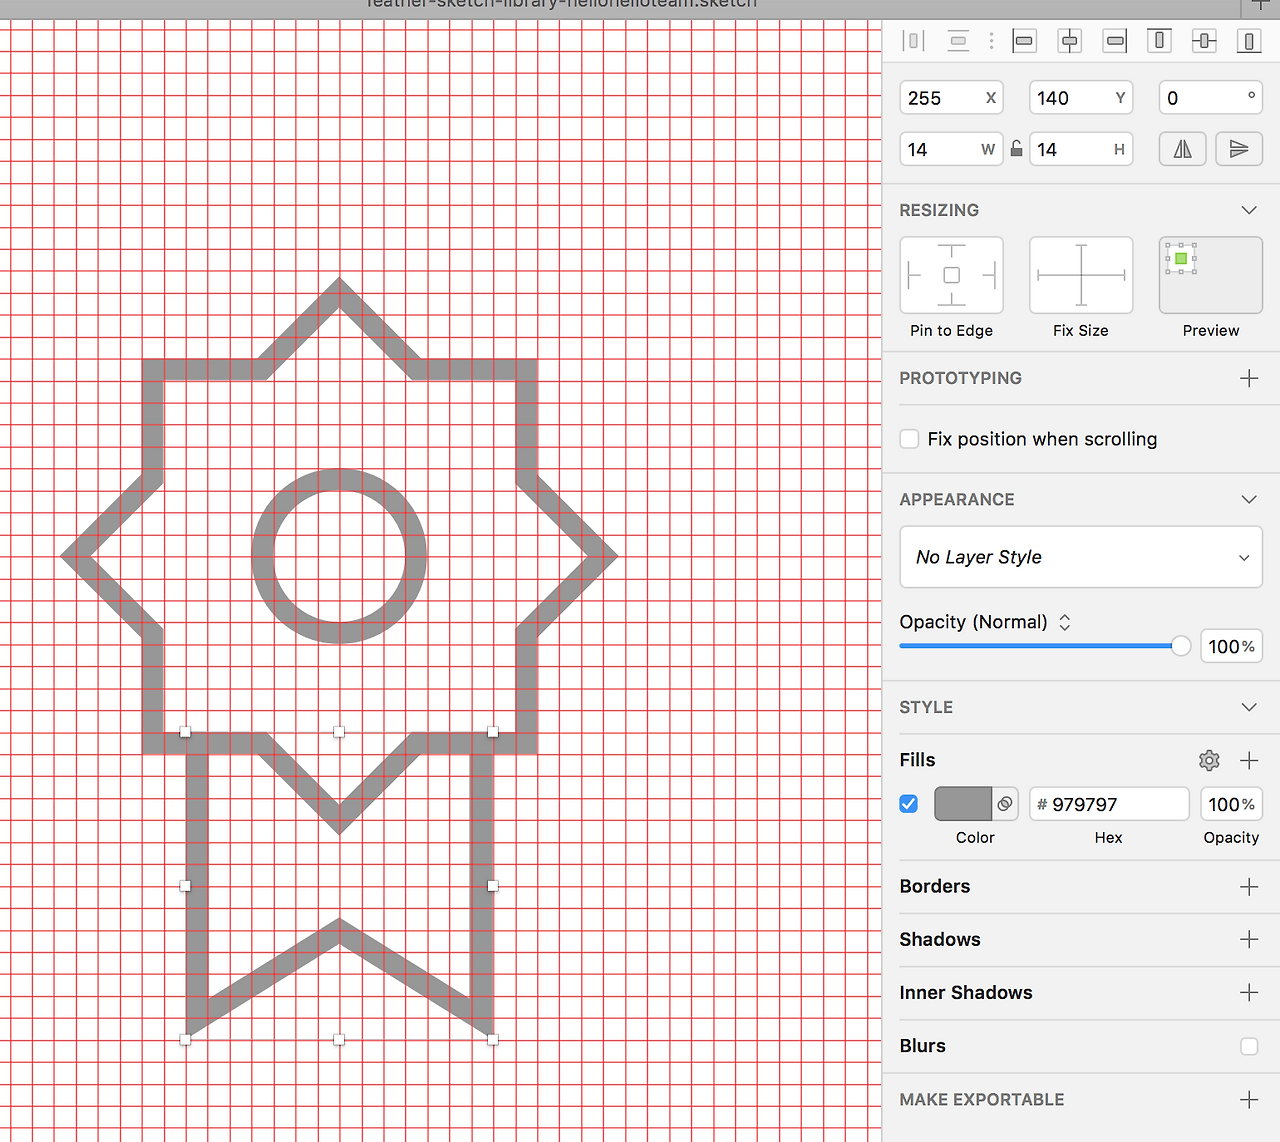Add a new Shadows entry
Screen dimensions: 1280x1142
[x=1249, y=939]
